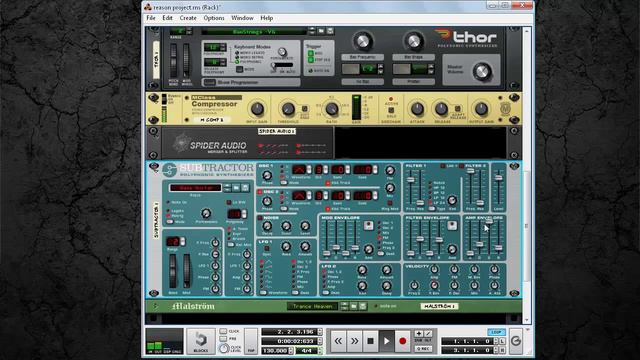Click Subtractor bend Range stepper
The image size is (640, 360).
tap(183, 241)
